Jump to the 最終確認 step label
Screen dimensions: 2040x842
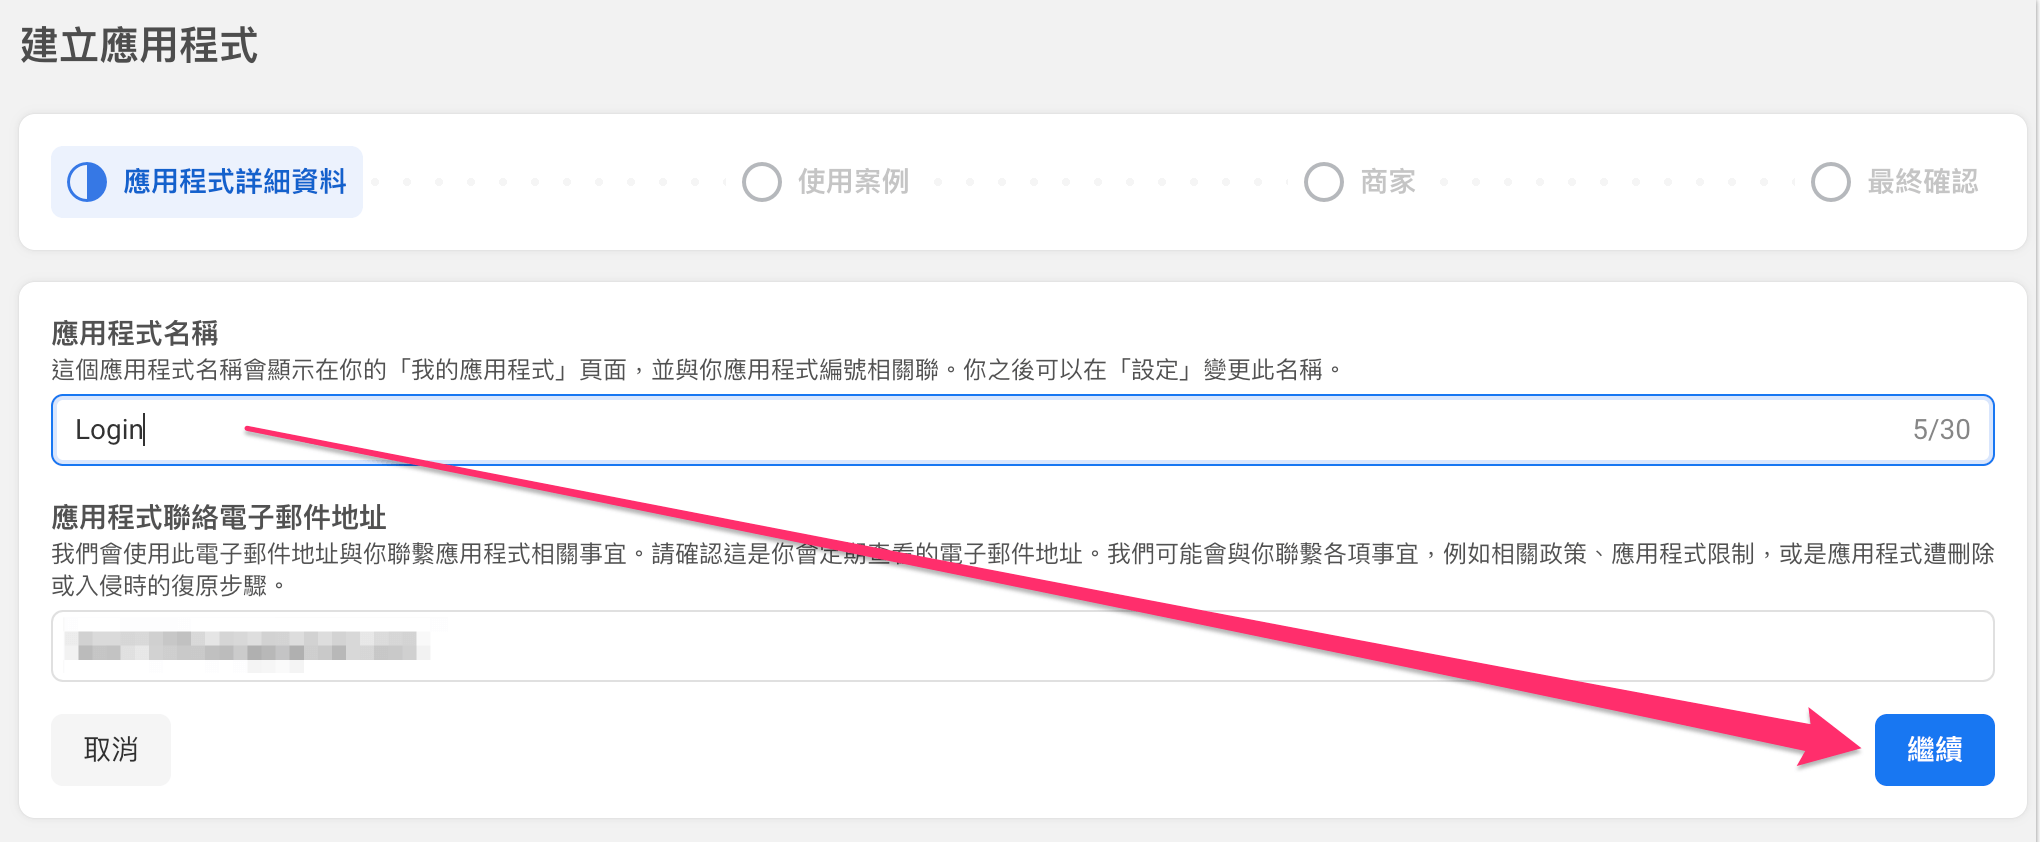pos(1922,182)
